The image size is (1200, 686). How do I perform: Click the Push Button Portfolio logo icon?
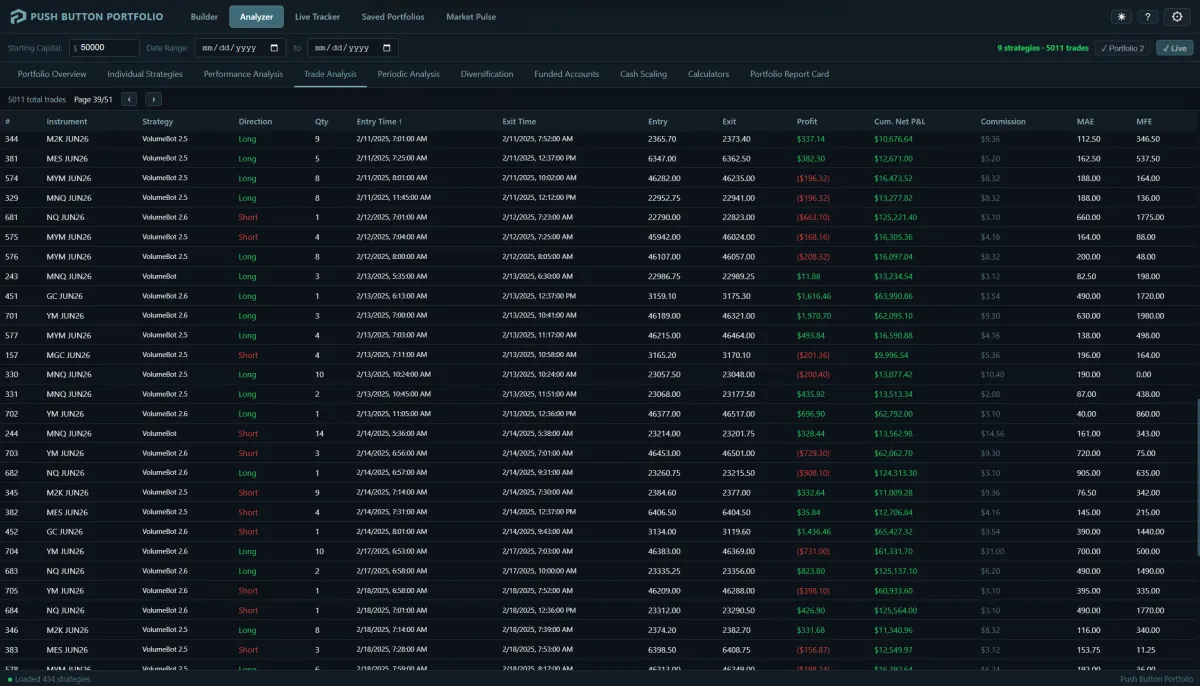pyautogui.click(x=18, y=17)
